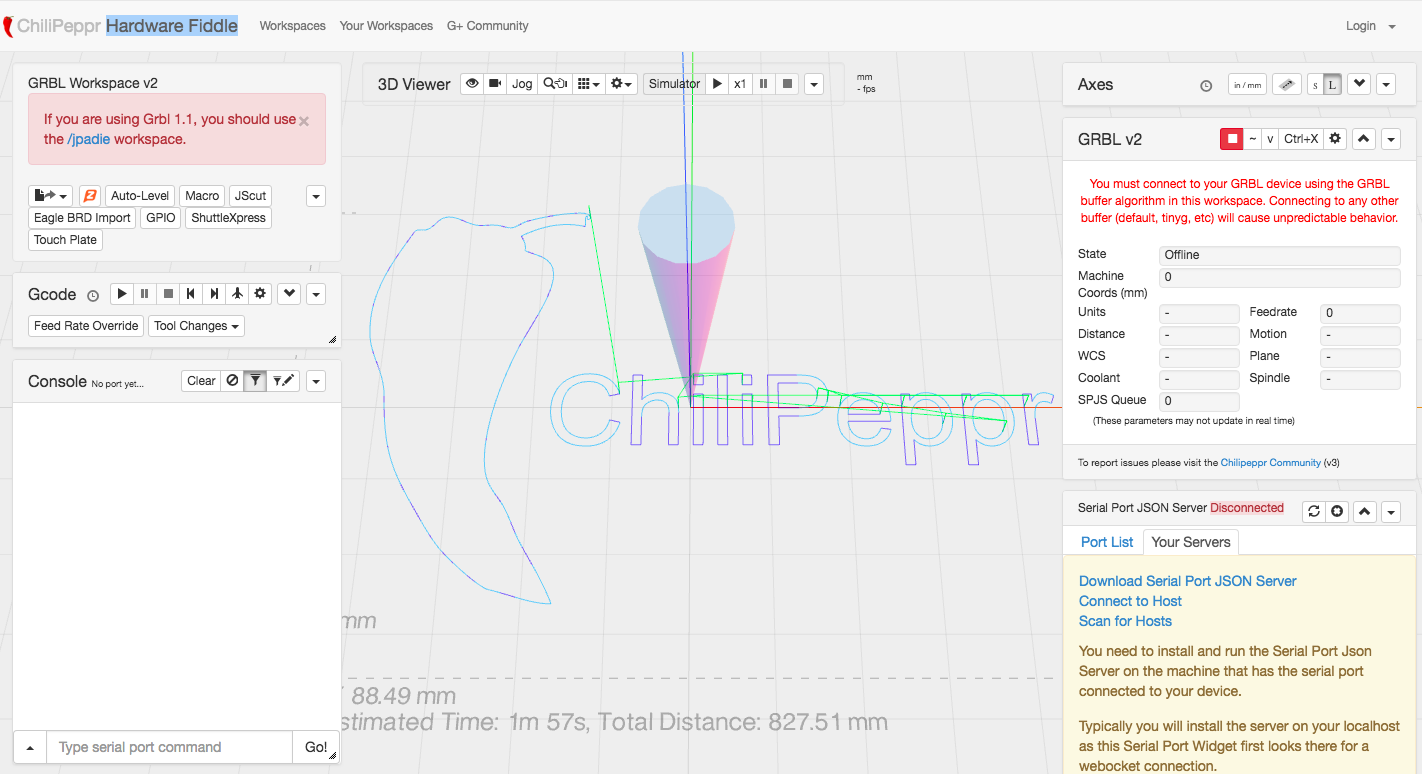Toggle the ShuttleXpress widget
This screenshot has width=1422, height=774.
228,218
